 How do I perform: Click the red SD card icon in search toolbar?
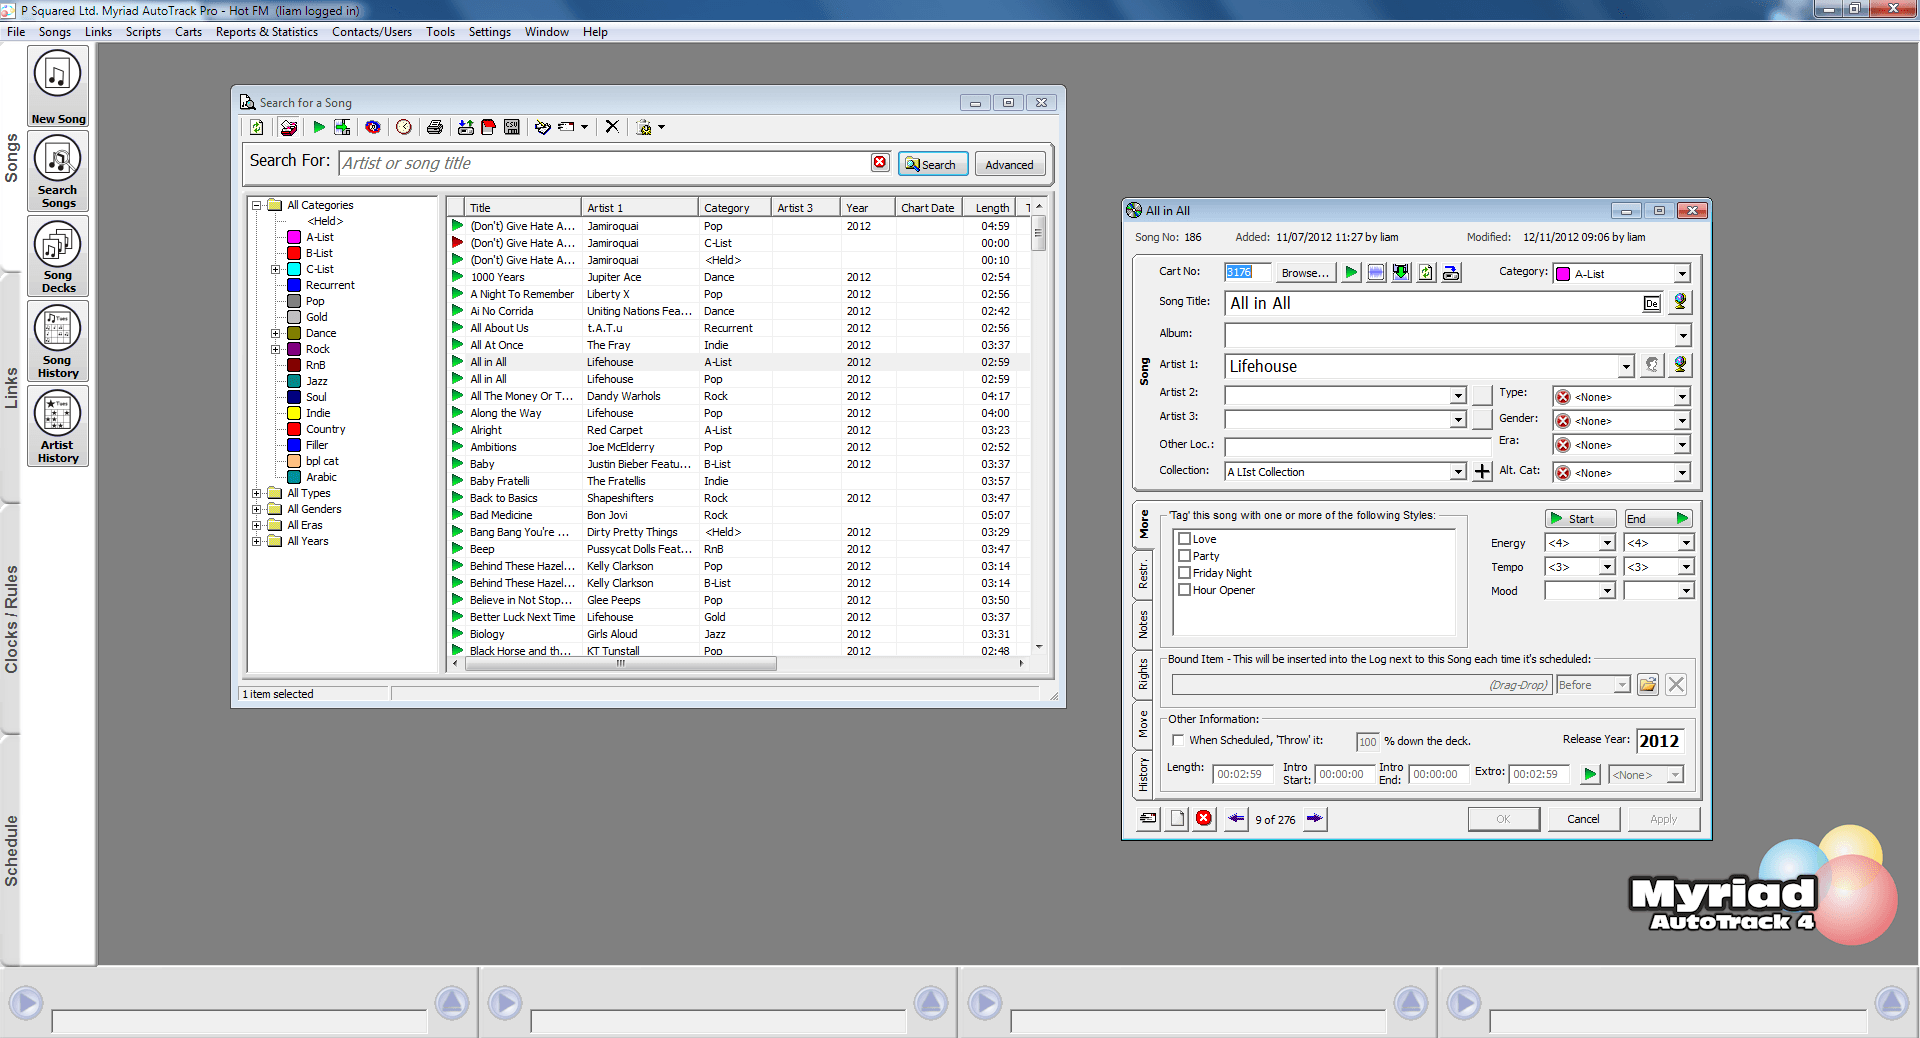[489, 127]
